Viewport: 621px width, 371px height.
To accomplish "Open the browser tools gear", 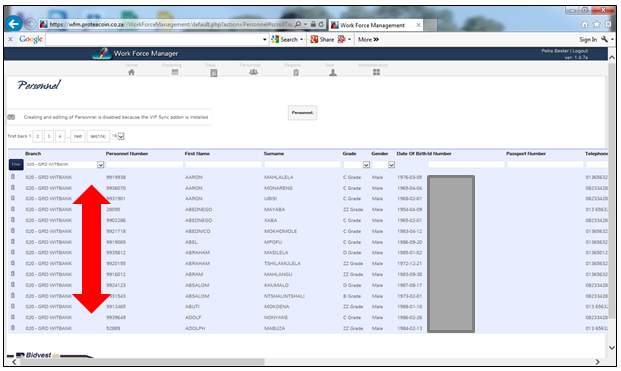I will (608, 24).
